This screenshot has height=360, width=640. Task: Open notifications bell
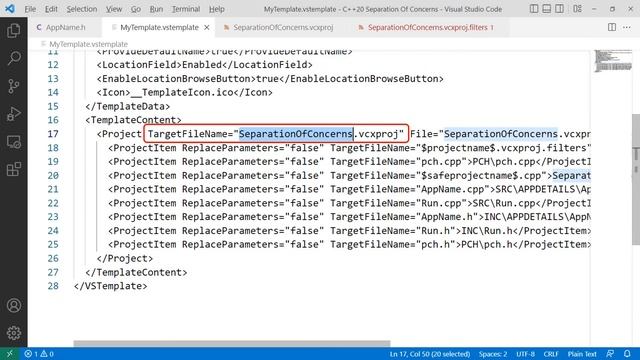point(627,354)
